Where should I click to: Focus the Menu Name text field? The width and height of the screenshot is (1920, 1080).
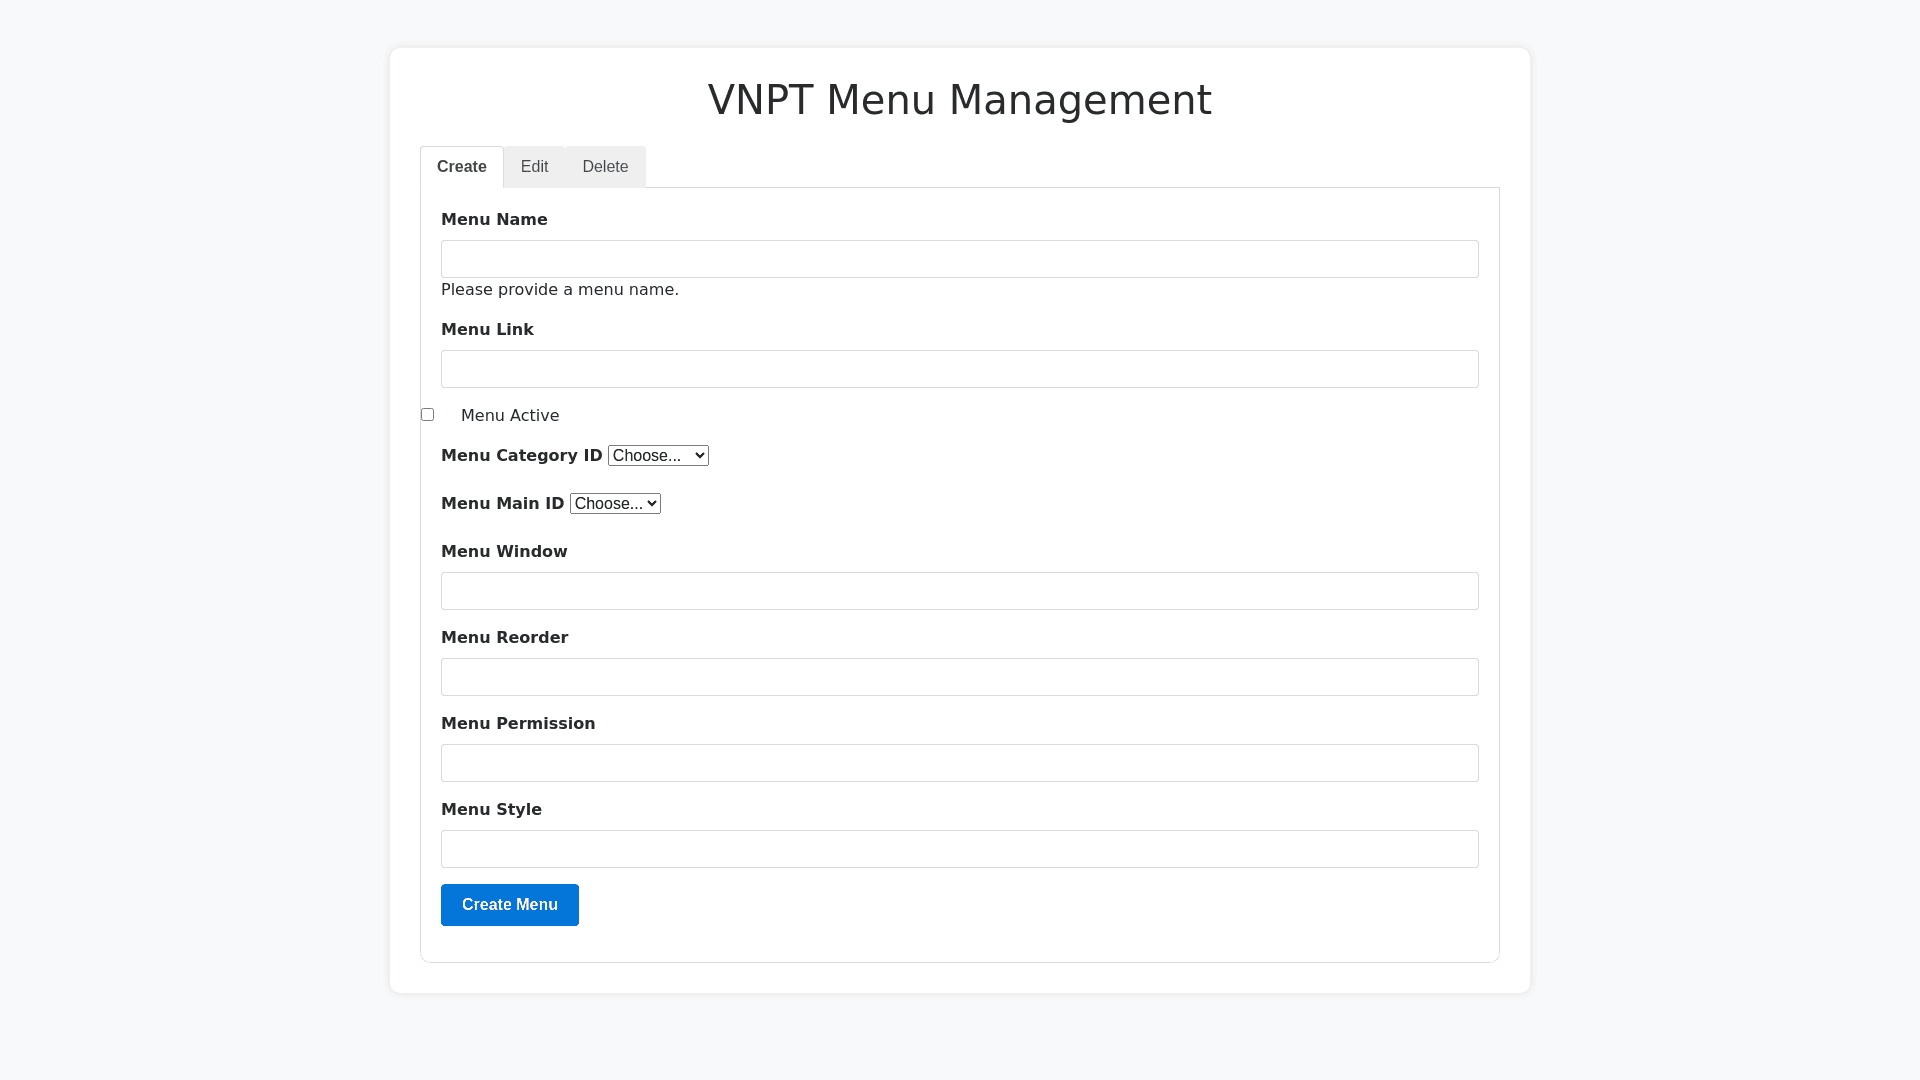tap(959, 259)
